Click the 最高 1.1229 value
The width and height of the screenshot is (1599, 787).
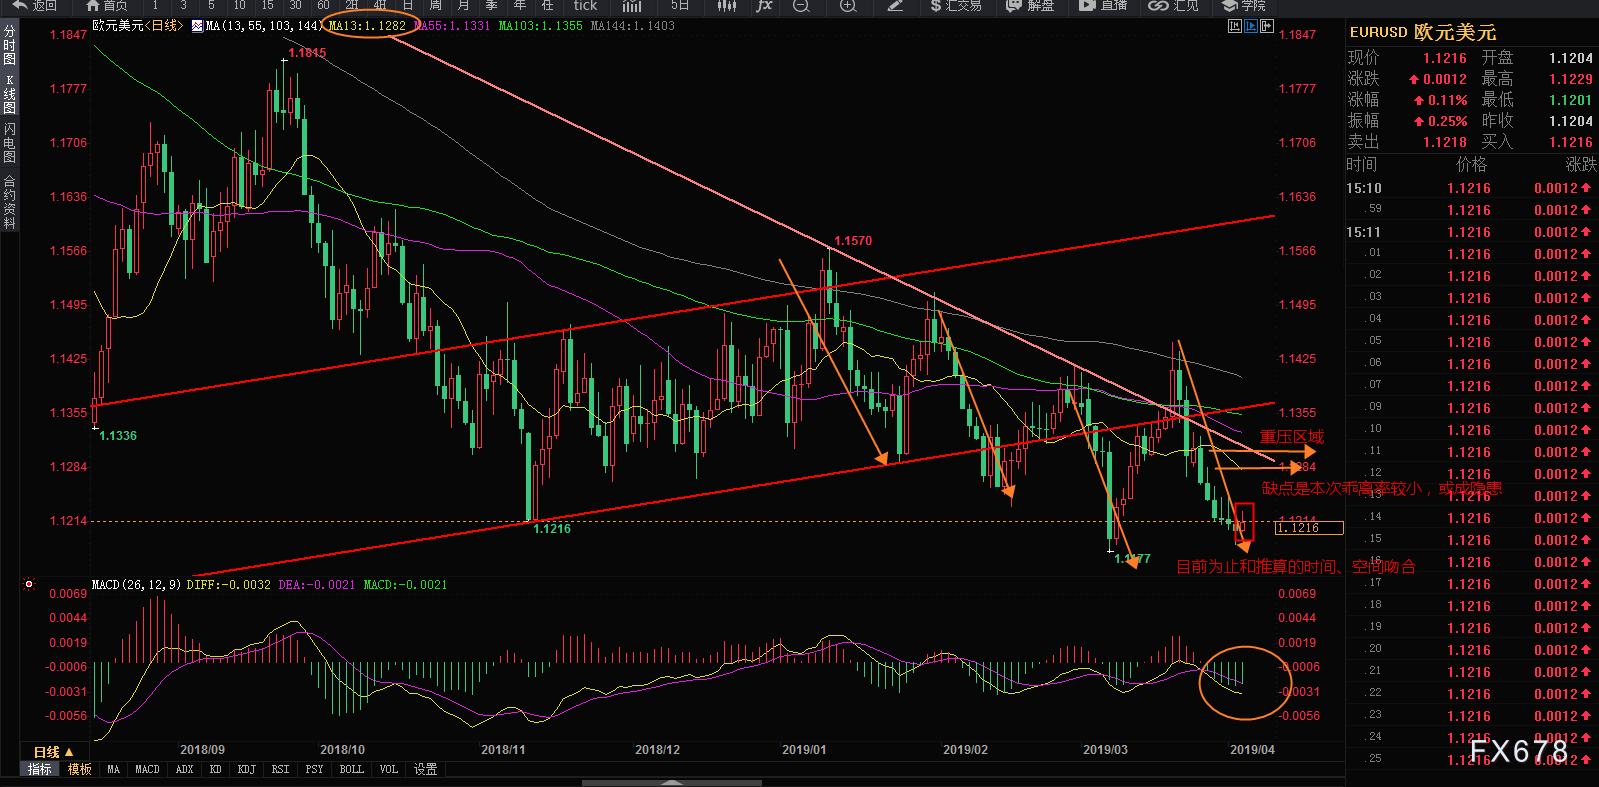pyautogui.click(x=1571, y=79)
